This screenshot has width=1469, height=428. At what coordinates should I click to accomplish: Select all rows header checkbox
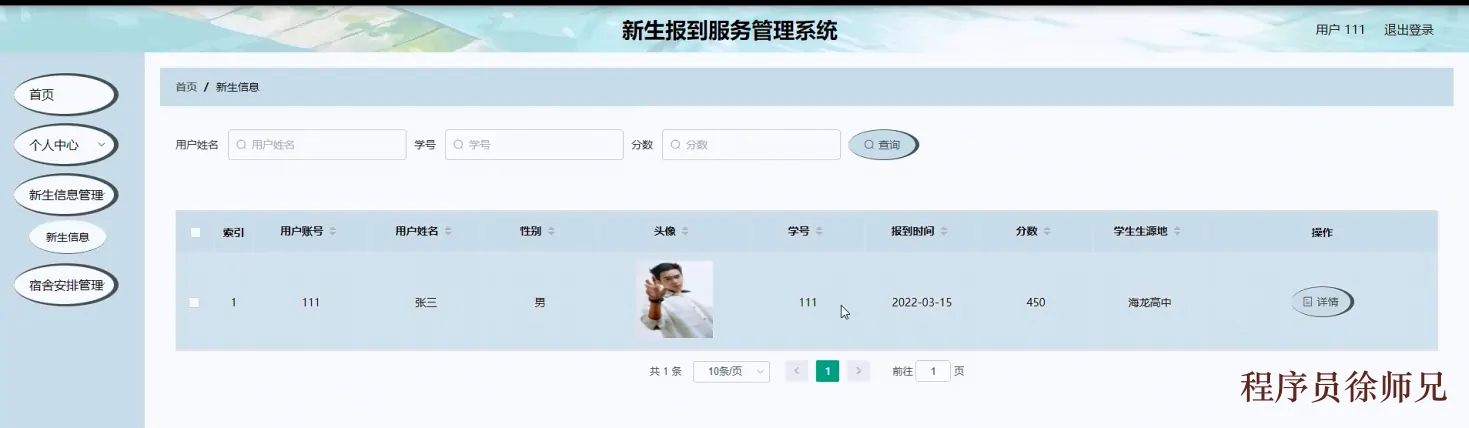(195, 232)
